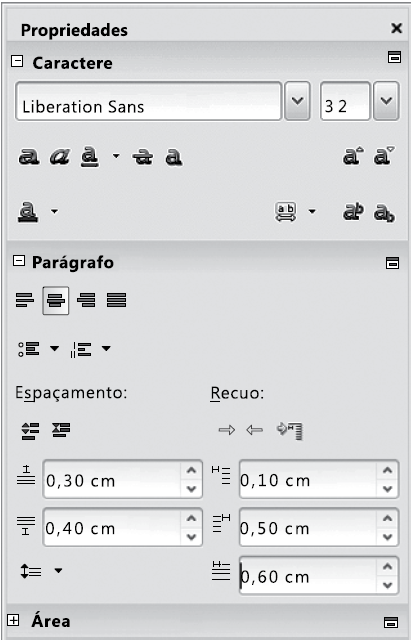Select justified paragraph alignment

(x=116, y=300)
